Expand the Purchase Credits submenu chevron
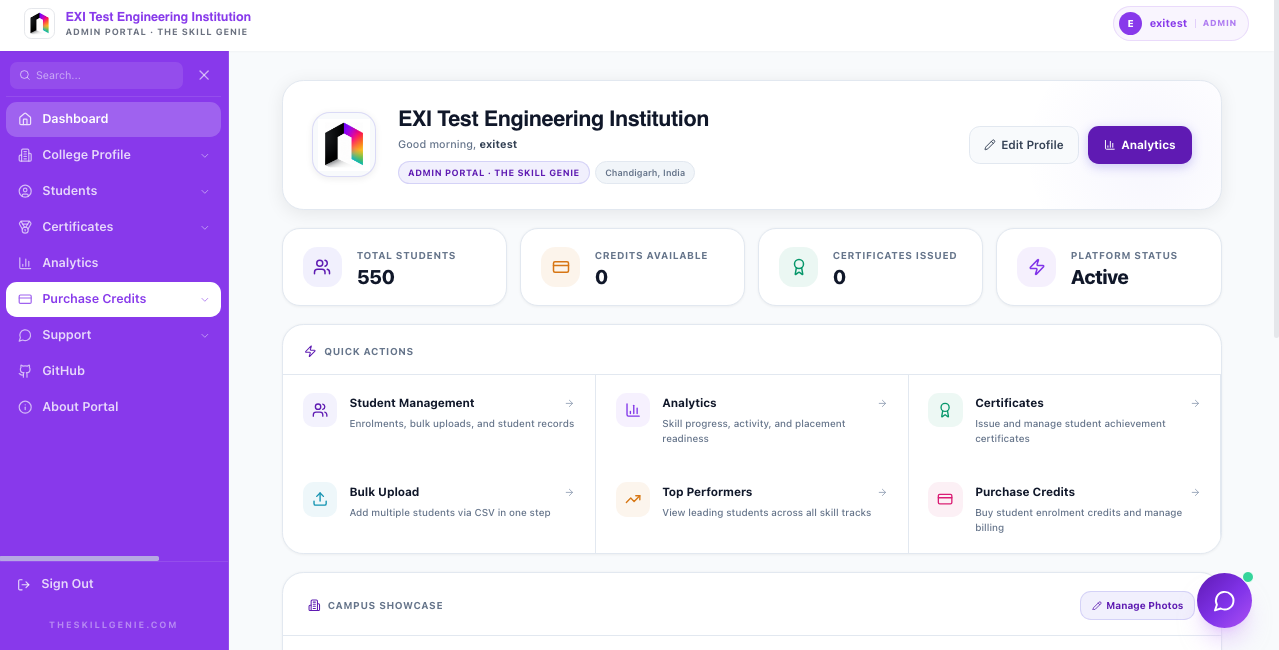Viewport: 1279px width, 650px height. [x=204, y=299]
